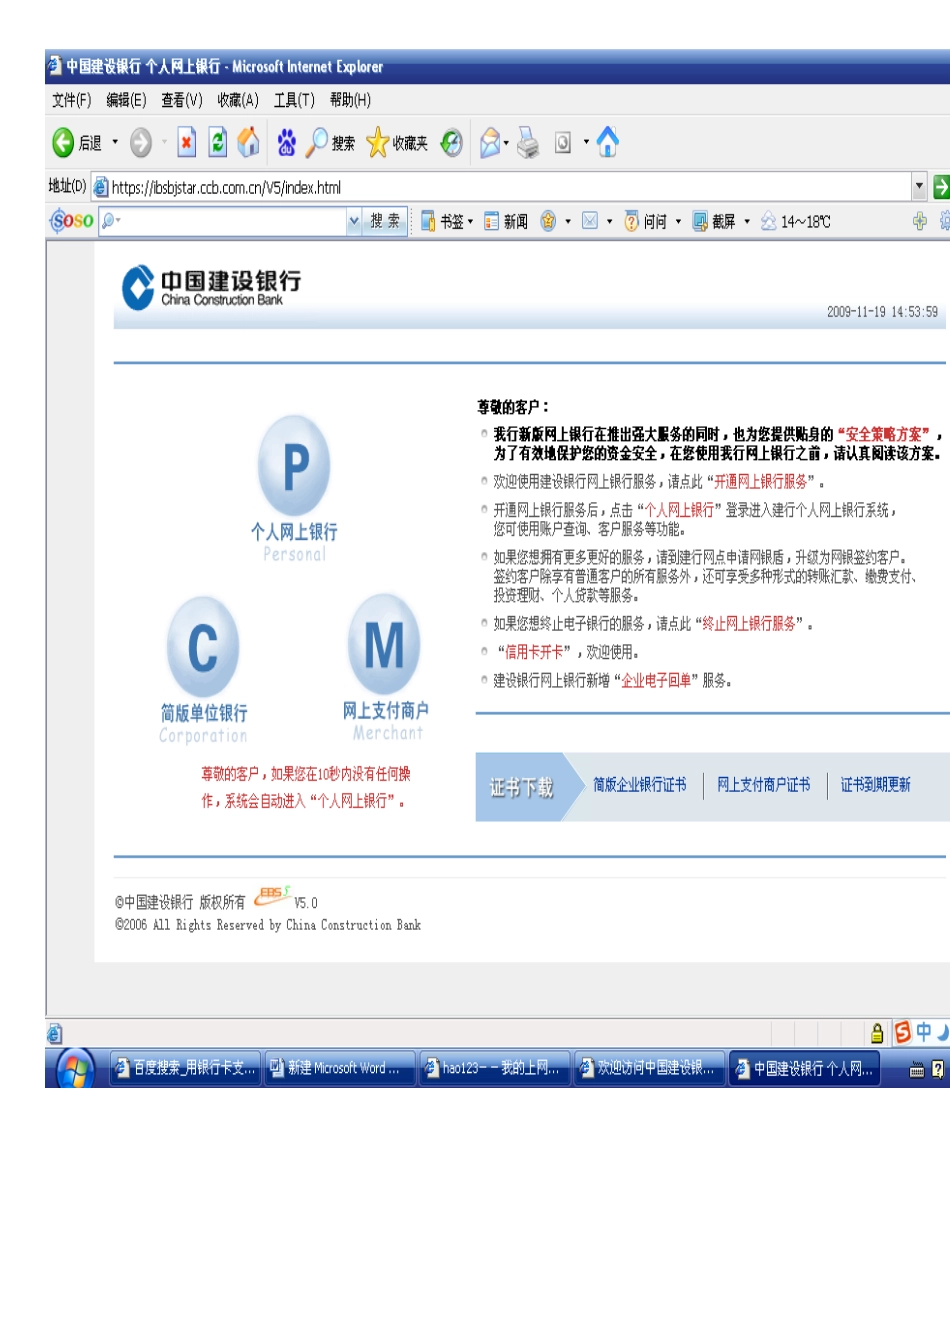Click the 企业电子回单 link
This screenshot has height=1344, width=950.
click(656, 680)
